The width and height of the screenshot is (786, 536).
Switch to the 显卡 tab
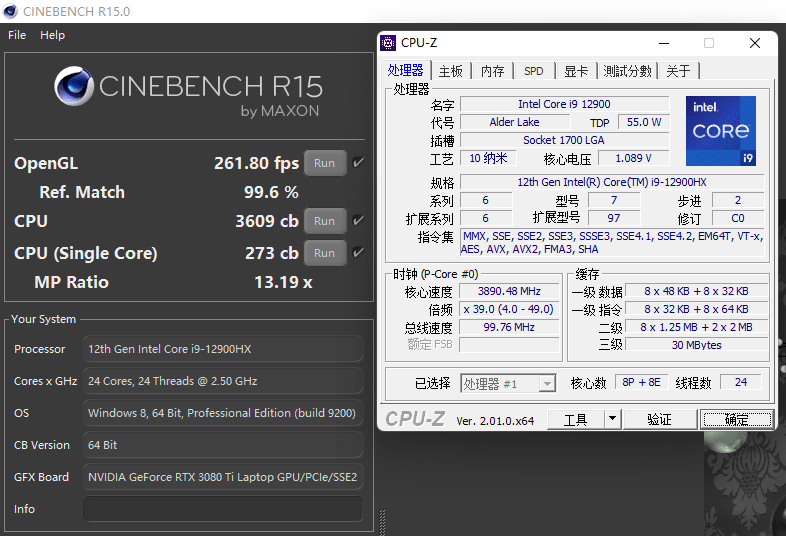(x=576, y=71)
